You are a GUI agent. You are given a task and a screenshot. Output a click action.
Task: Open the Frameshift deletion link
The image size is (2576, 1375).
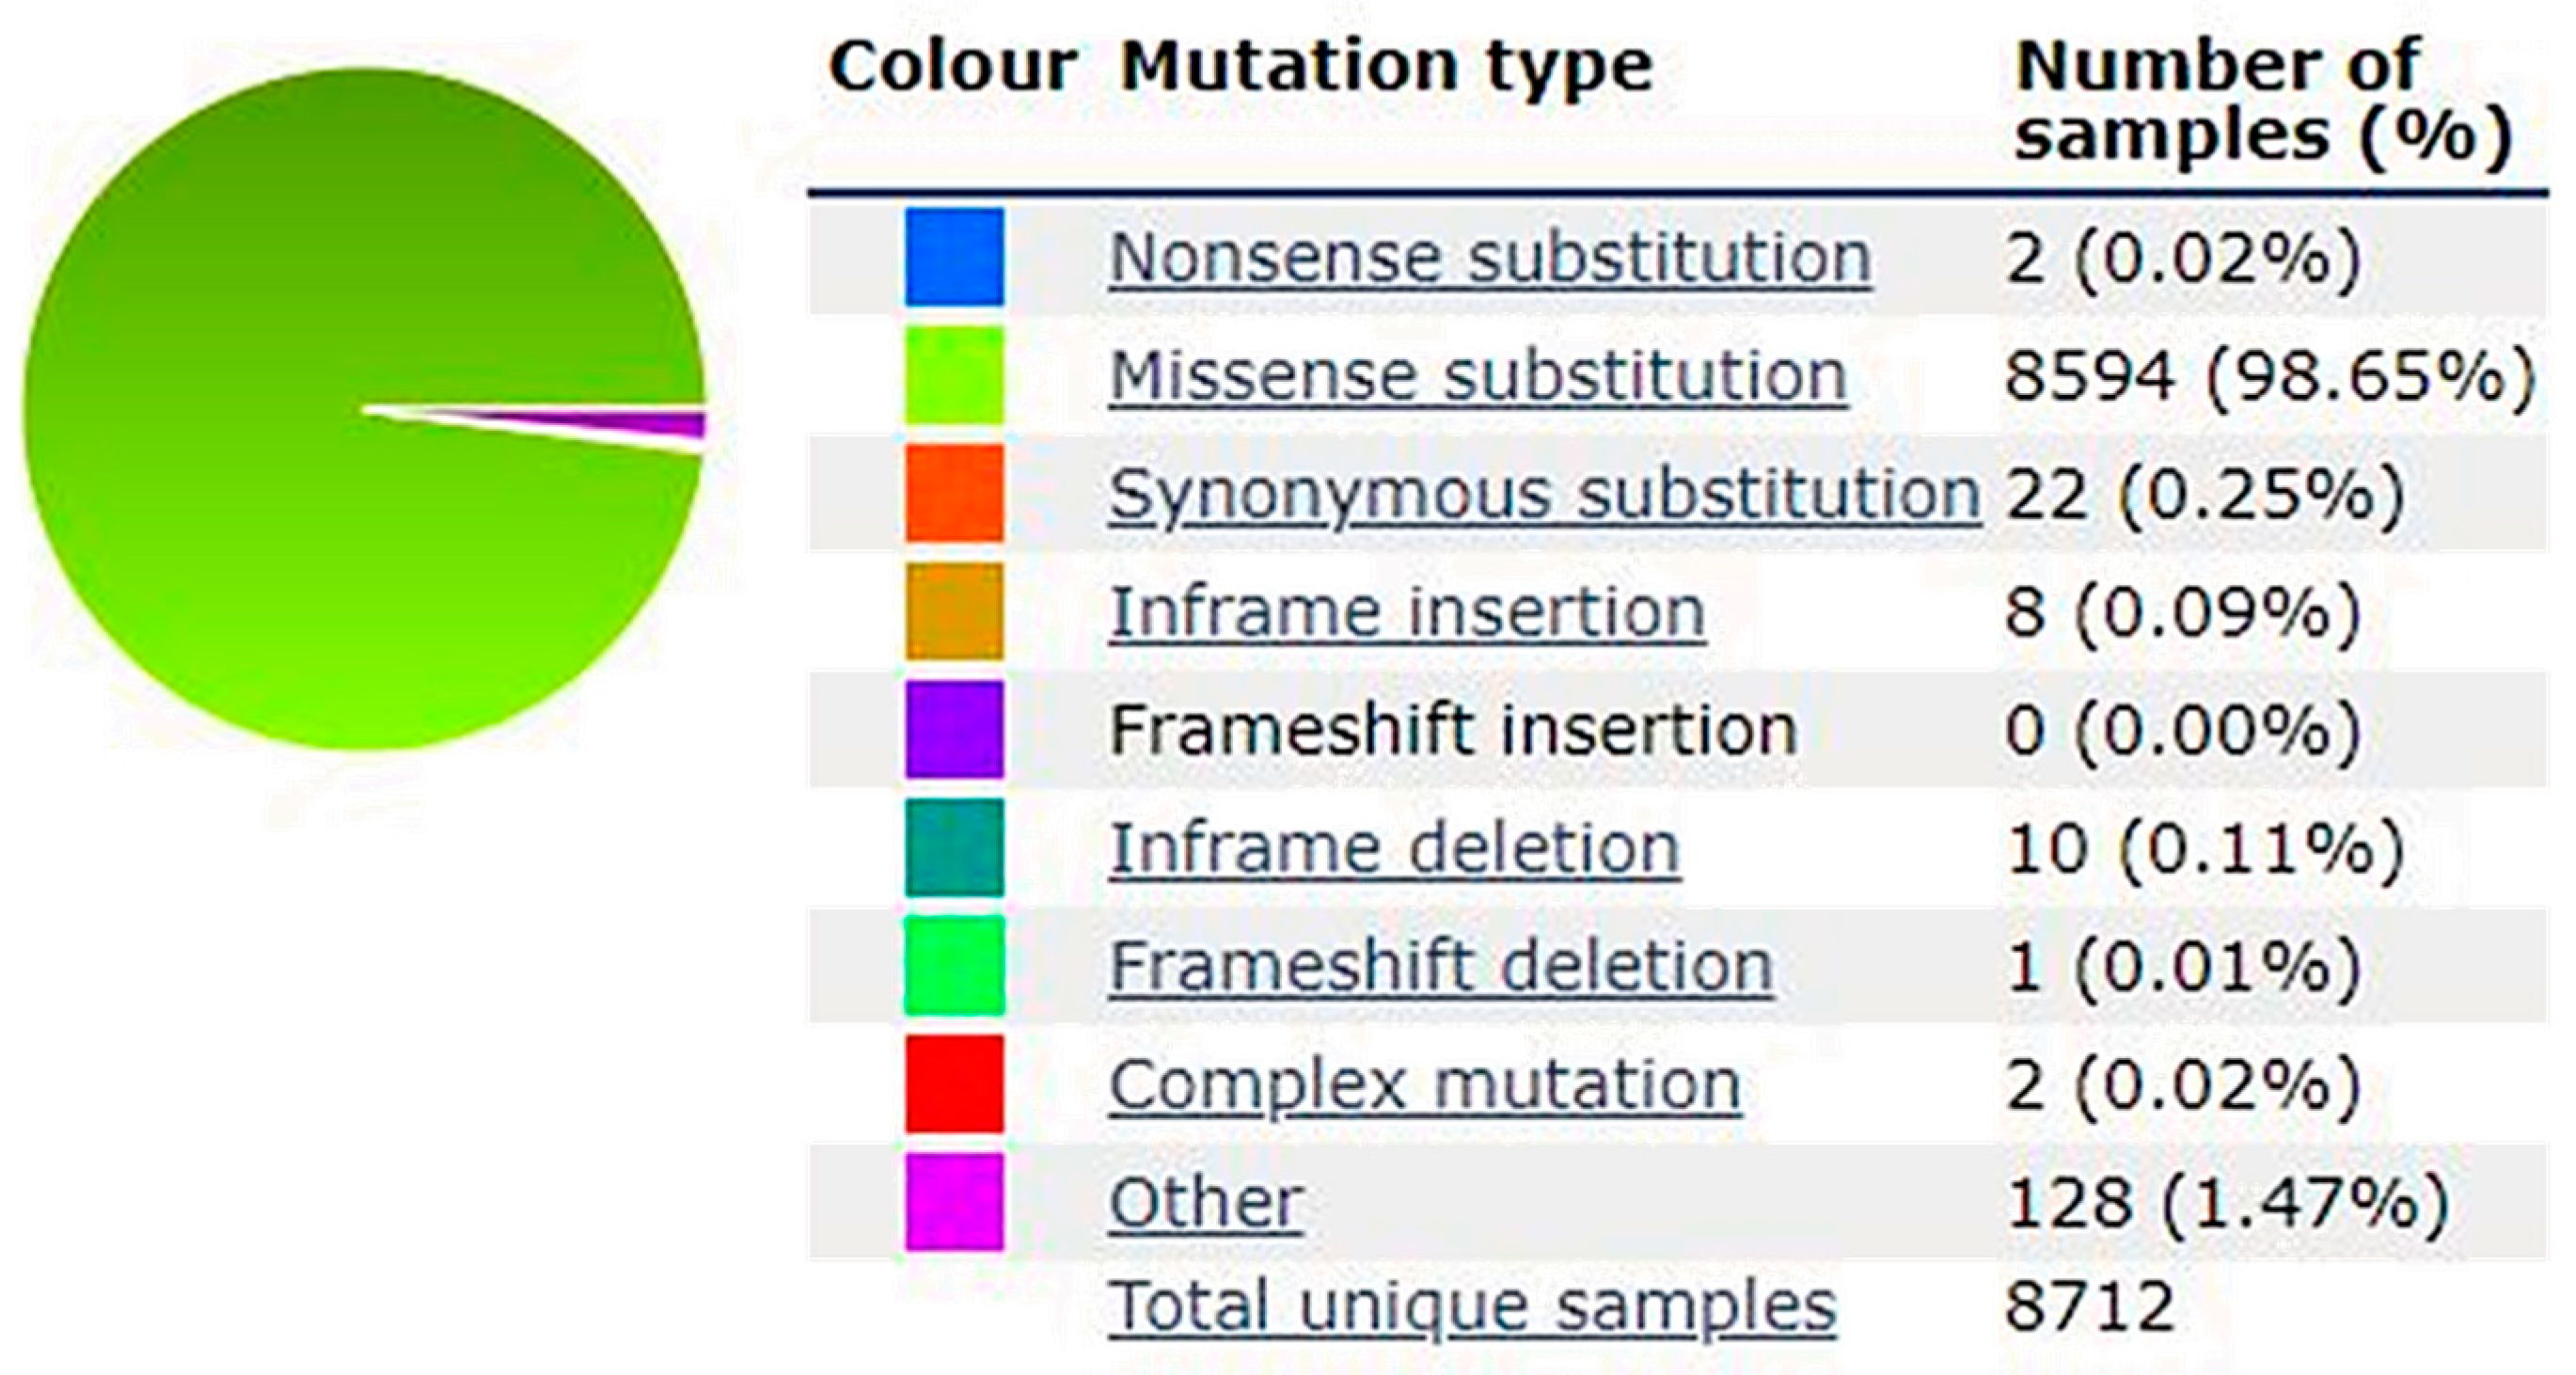tap(1441, 966)
